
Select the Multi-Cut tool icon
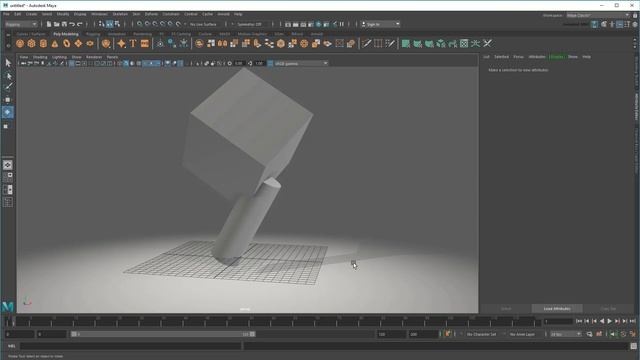tap(367, 44)
